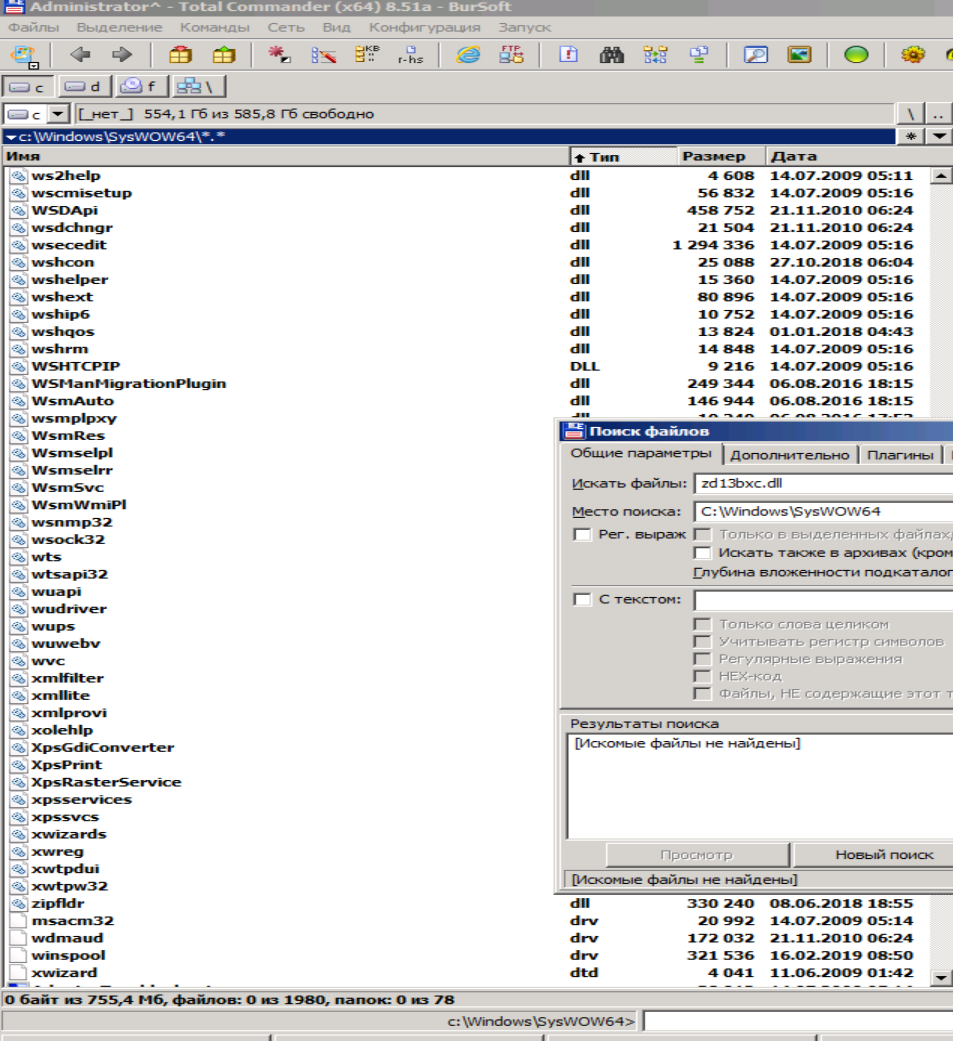This screenshot has width=953, height=1041.
Task: Toggle Учитывать регистр символов checkbox
Action: [x=702, y=642]
